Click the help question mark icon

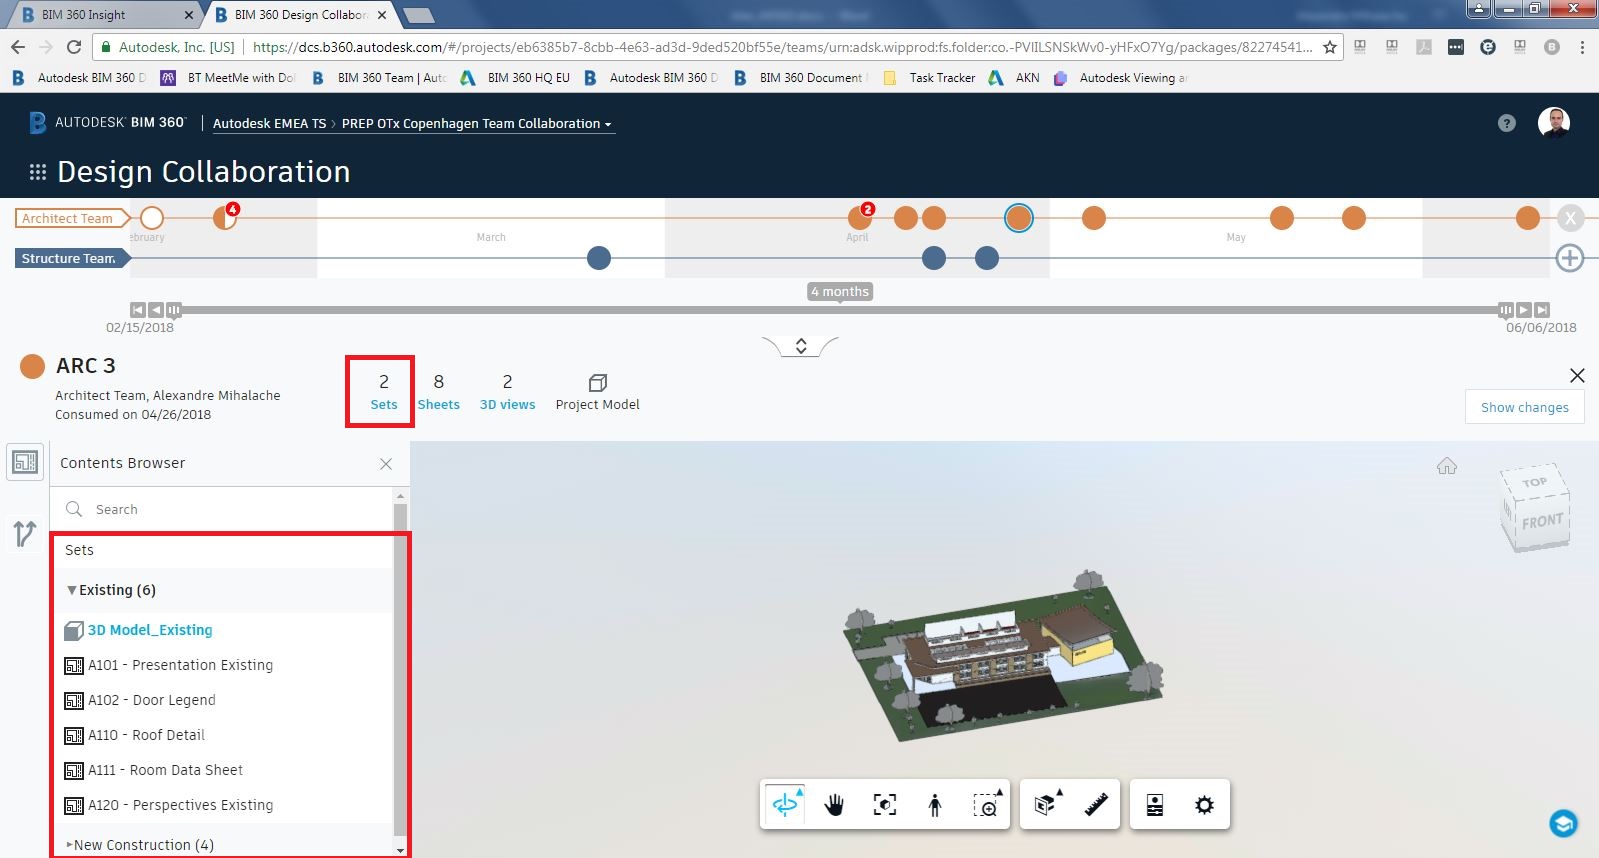(1507, 123)
